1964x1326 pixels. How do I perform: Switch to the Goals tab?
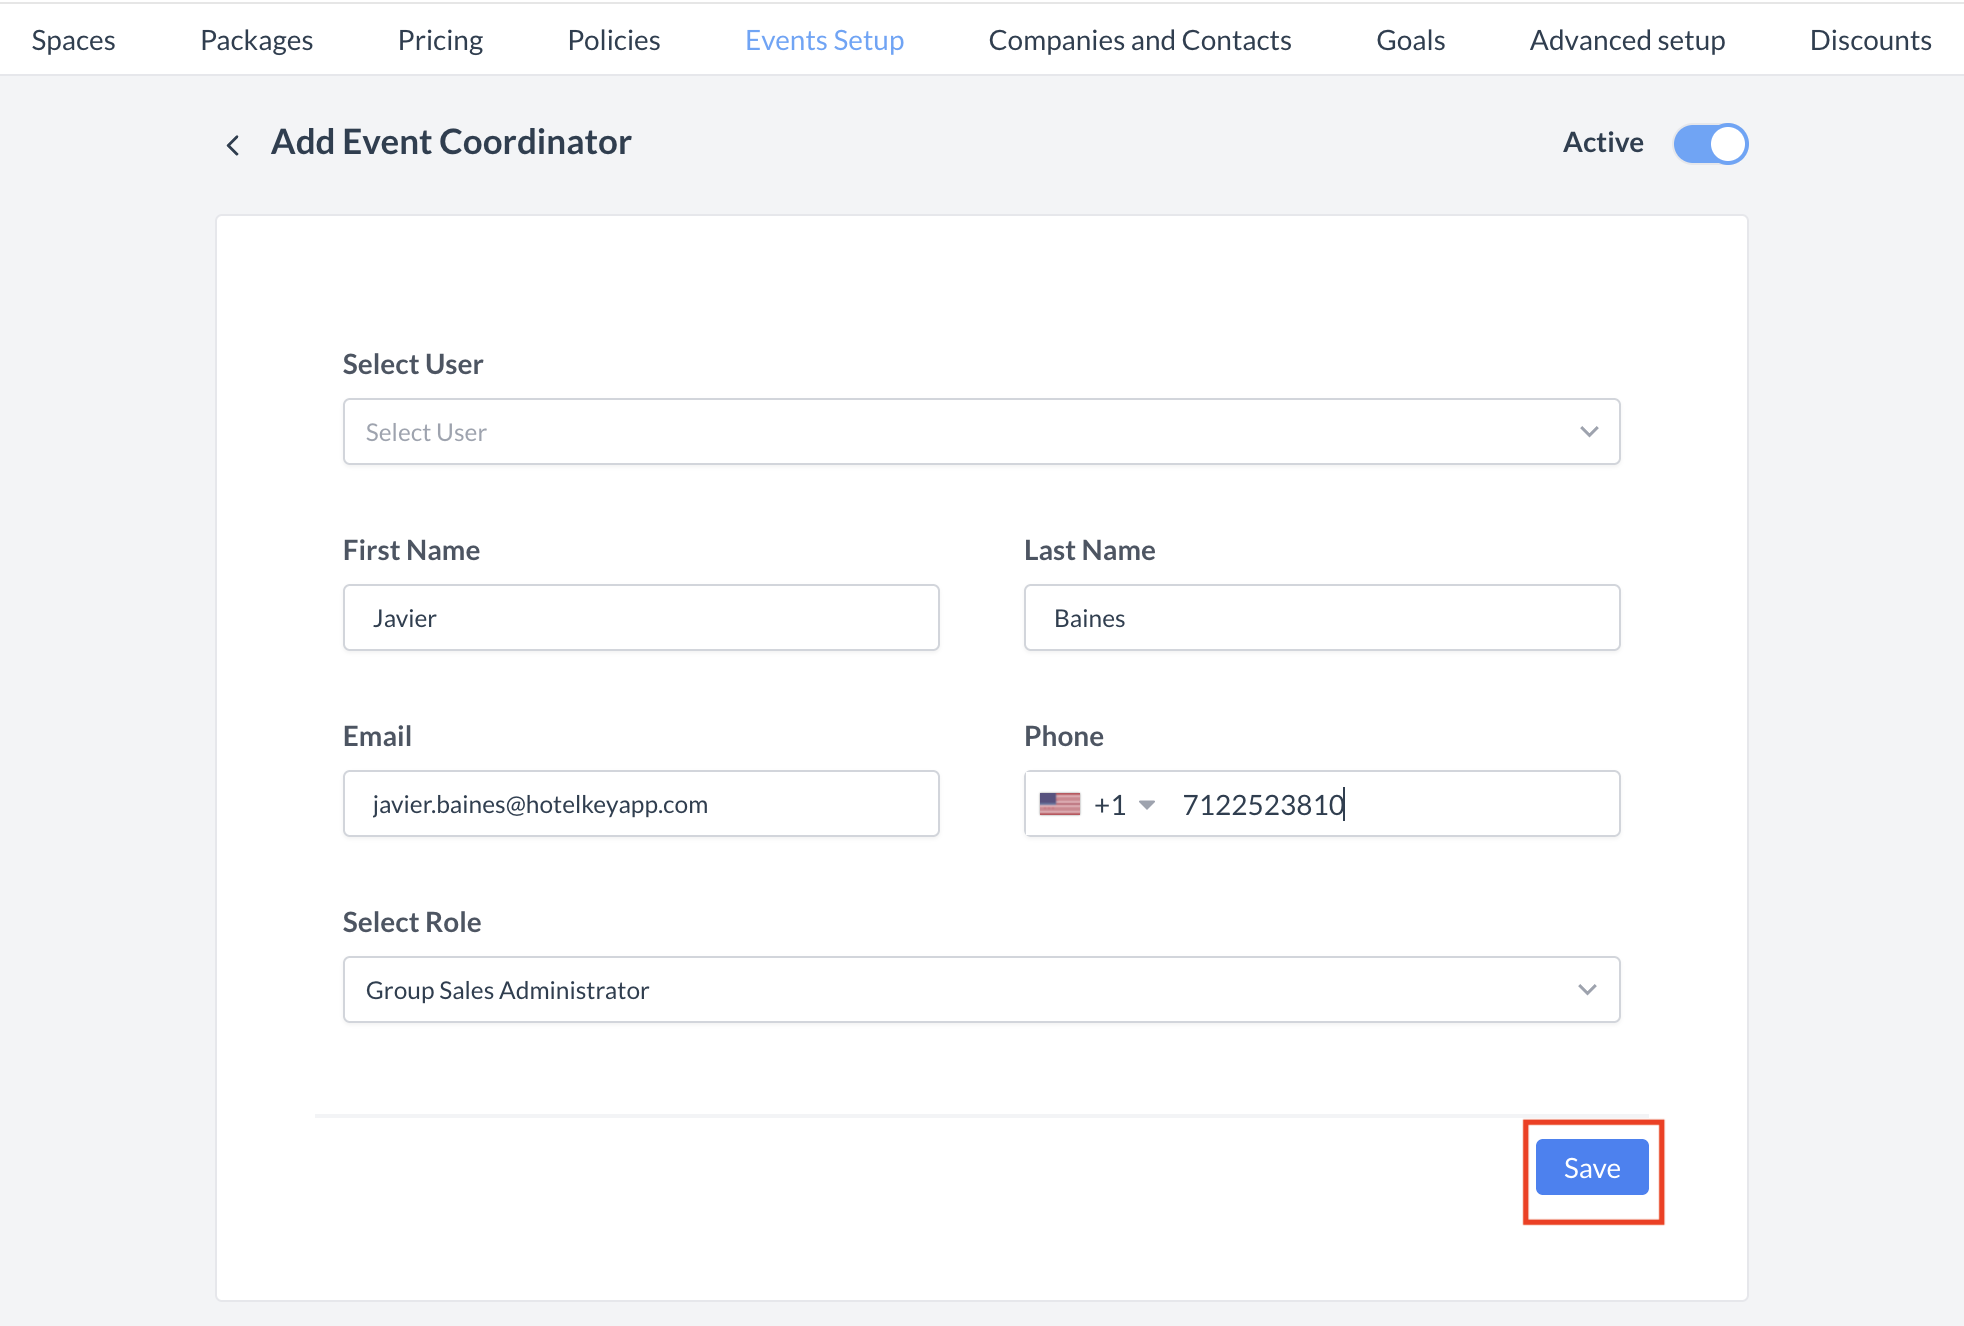[1410, 40]
